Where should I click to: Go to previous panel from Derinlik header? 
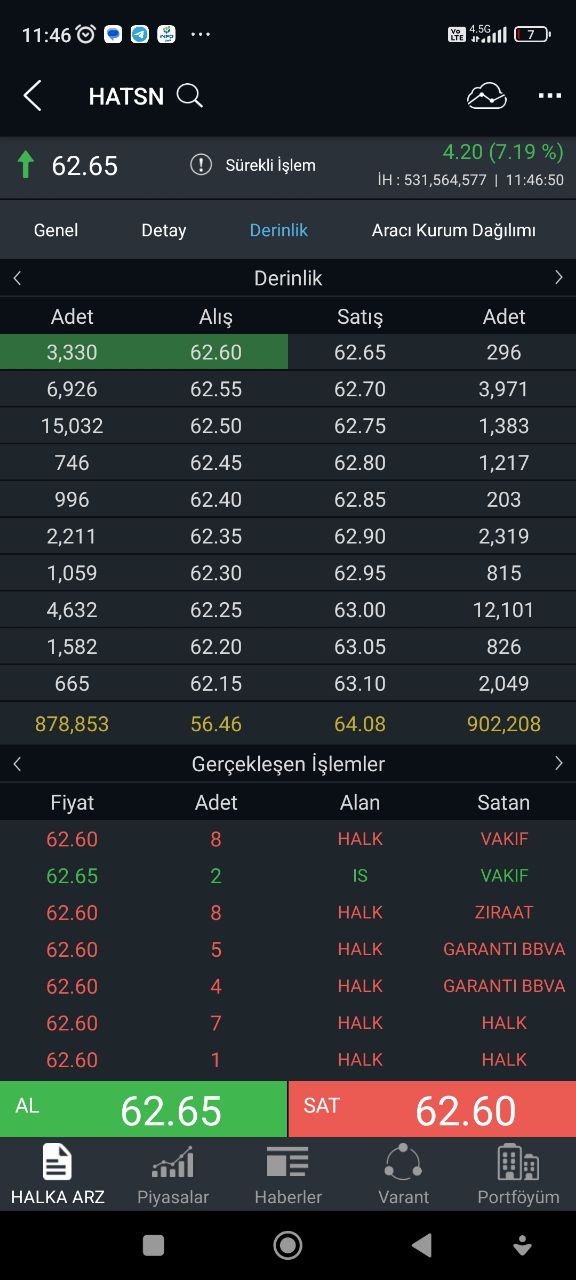coord(17,278)
